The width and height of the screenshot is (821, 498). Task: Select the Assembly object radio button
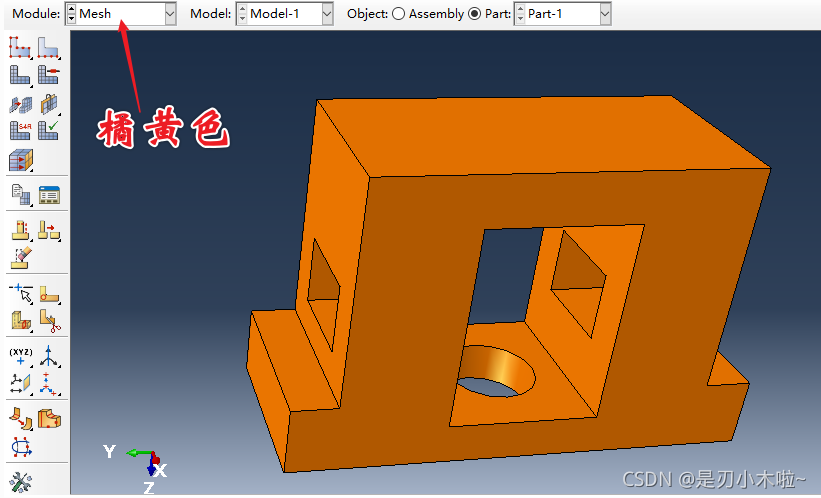[x=398, y=14]
